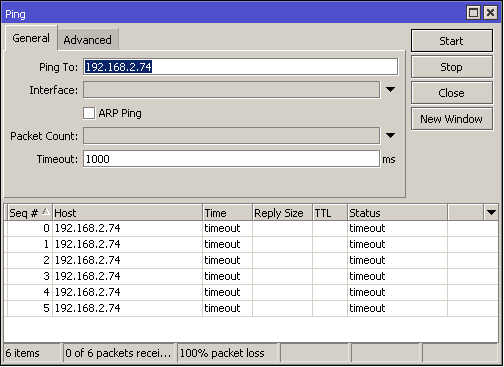Click the Time column header

[227, 213]
